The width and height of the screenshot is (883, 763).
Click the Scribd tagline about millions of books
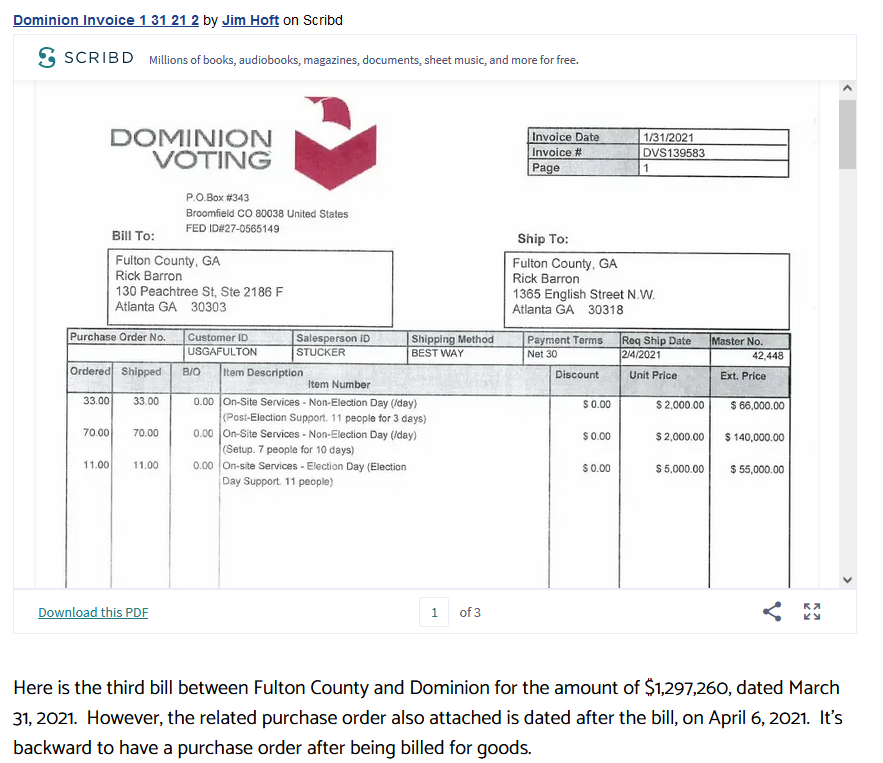click(x=364, y=60)
